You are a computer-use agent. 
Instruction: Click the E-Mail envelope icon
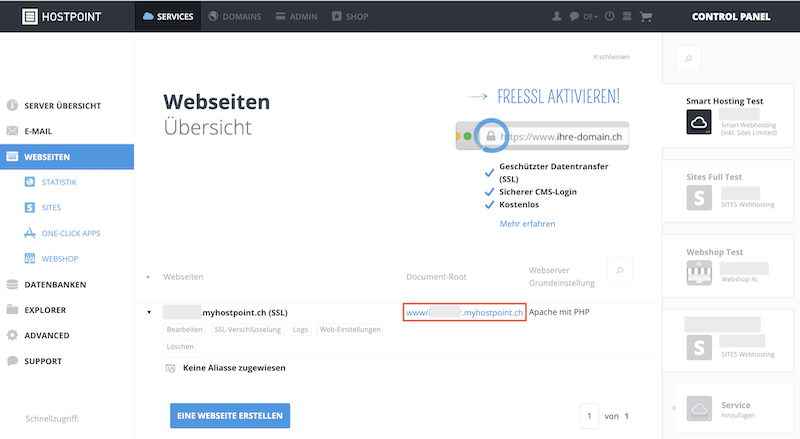click(x=12, y=131)
